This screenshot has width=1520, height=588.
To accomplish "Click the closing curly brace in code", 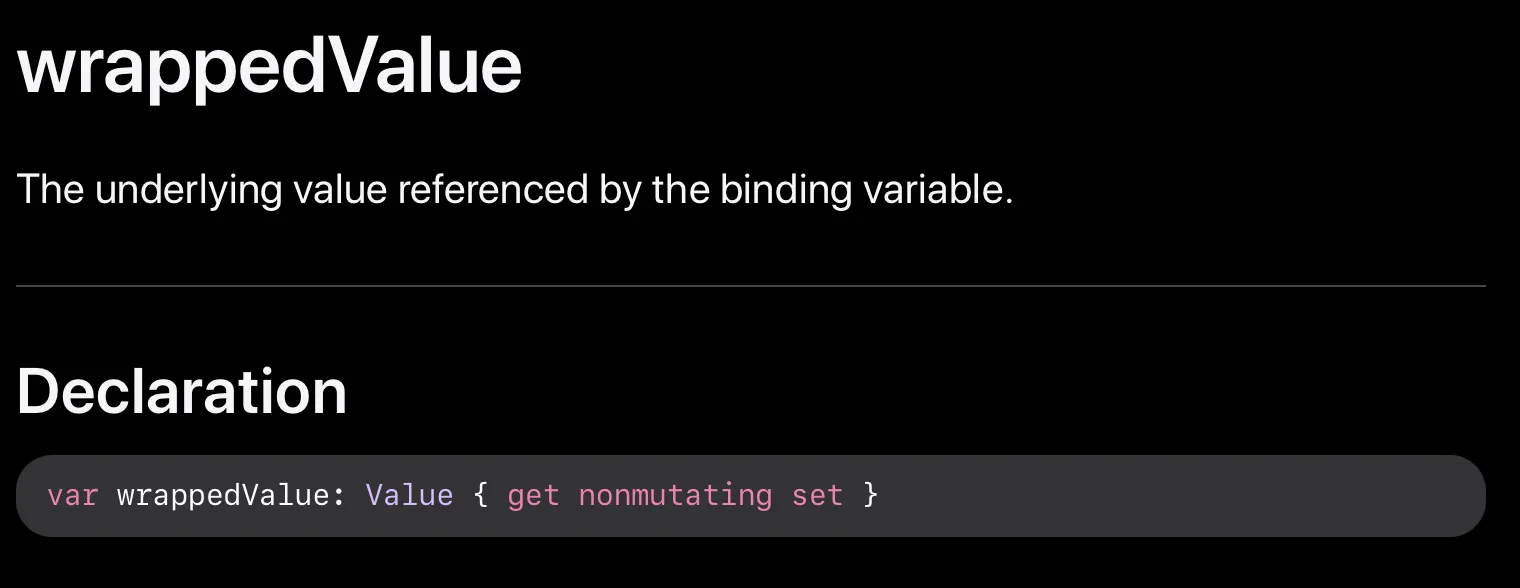I will [870, 495].
